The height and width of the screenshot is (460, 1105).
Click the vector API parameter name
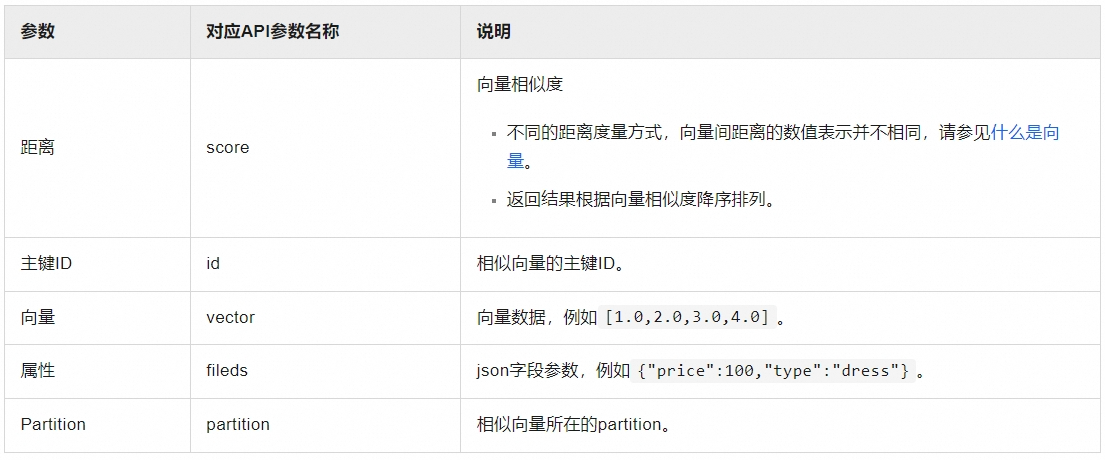(230, 317)
